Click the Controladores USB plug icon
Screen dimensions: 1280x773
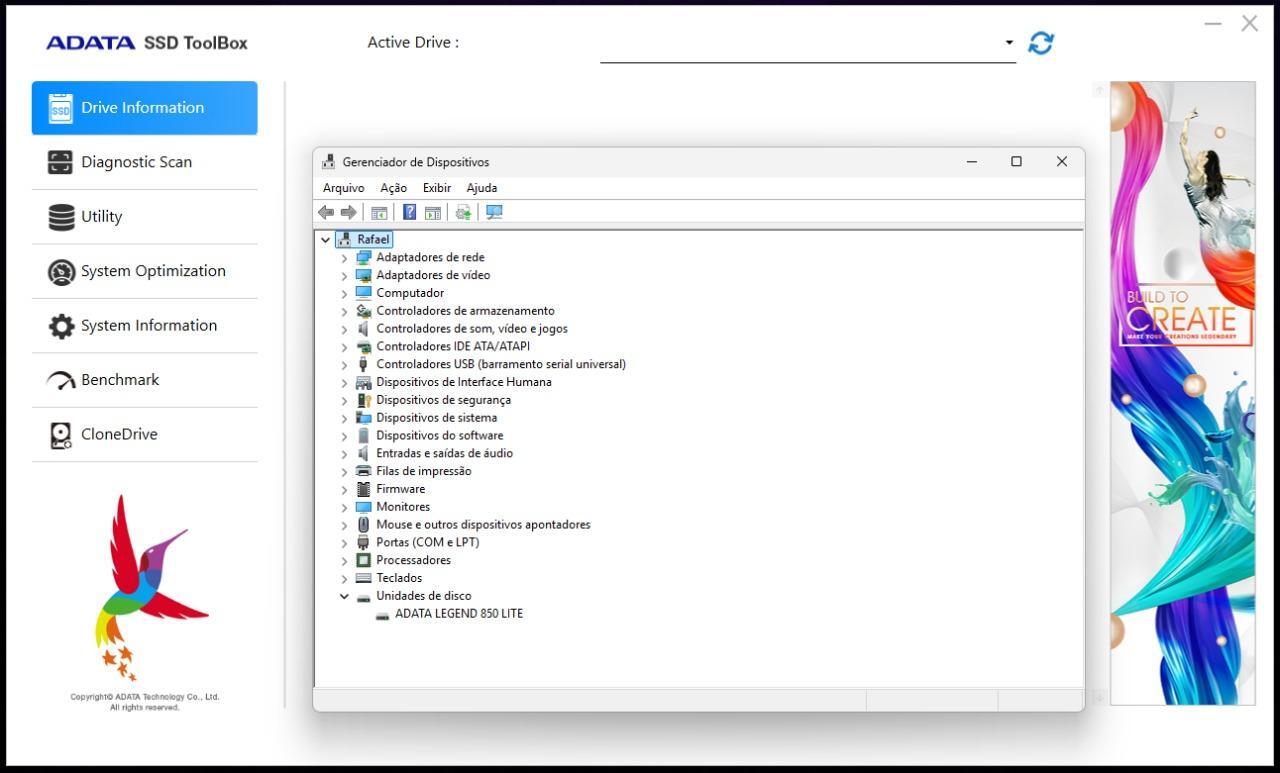[x=363, y=365]
